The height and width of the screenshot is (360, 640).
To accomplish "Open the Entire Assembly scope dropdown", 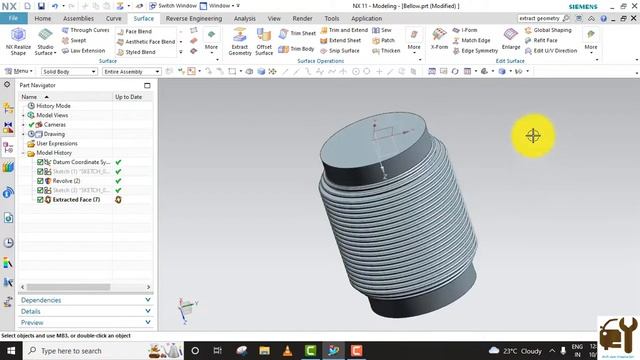I will (x=131, y=71).
